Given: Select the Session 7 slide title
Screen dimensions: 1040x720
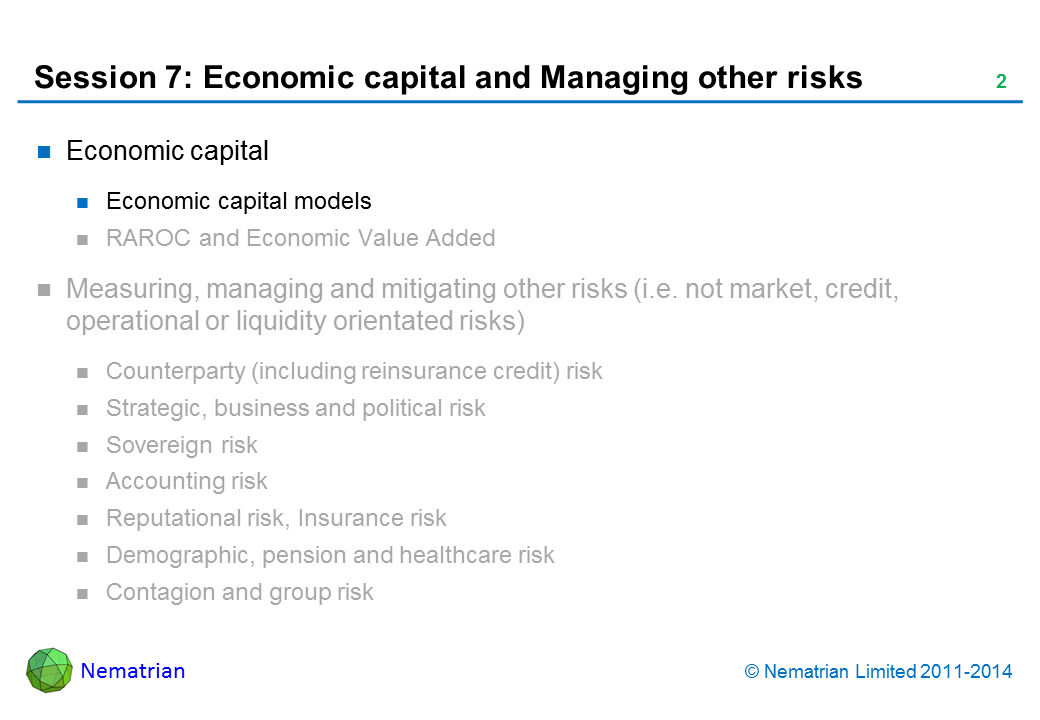Looking at the screenshot, I should [x=448, y=78].
